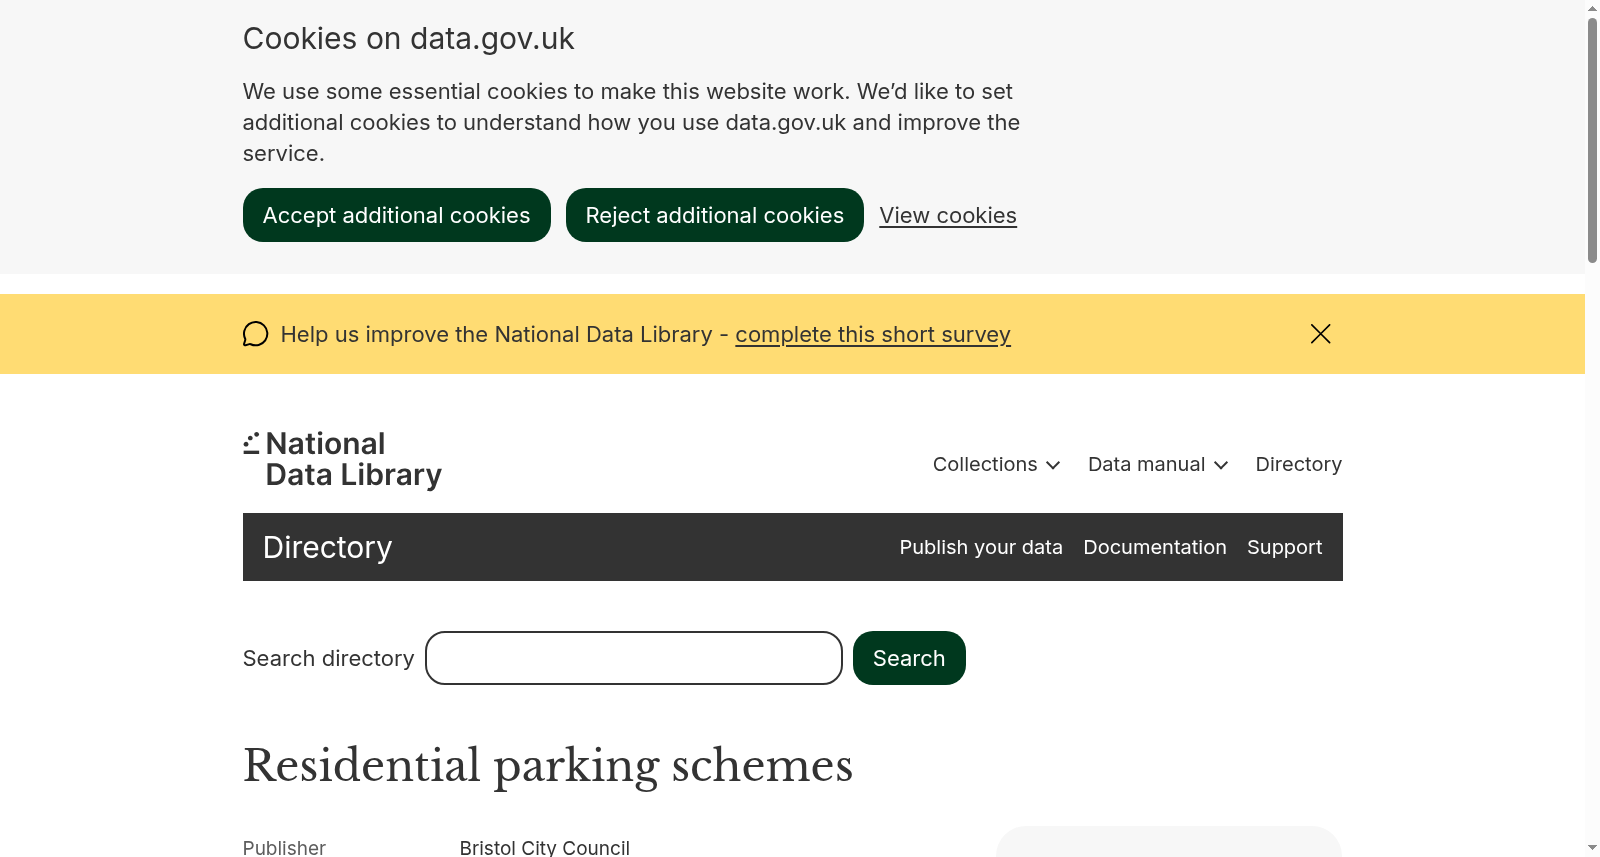
Task: Open the Support link
Action: 1284,547
